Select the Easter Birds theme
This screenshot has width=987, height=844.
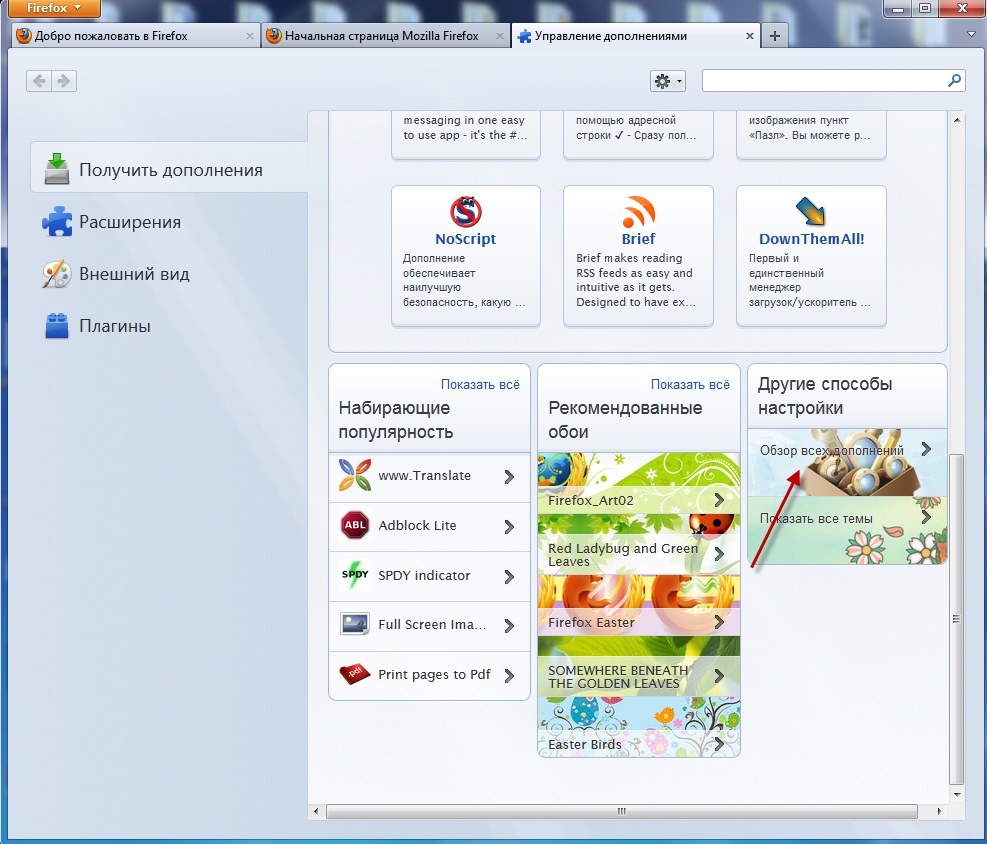pos(638,727)
